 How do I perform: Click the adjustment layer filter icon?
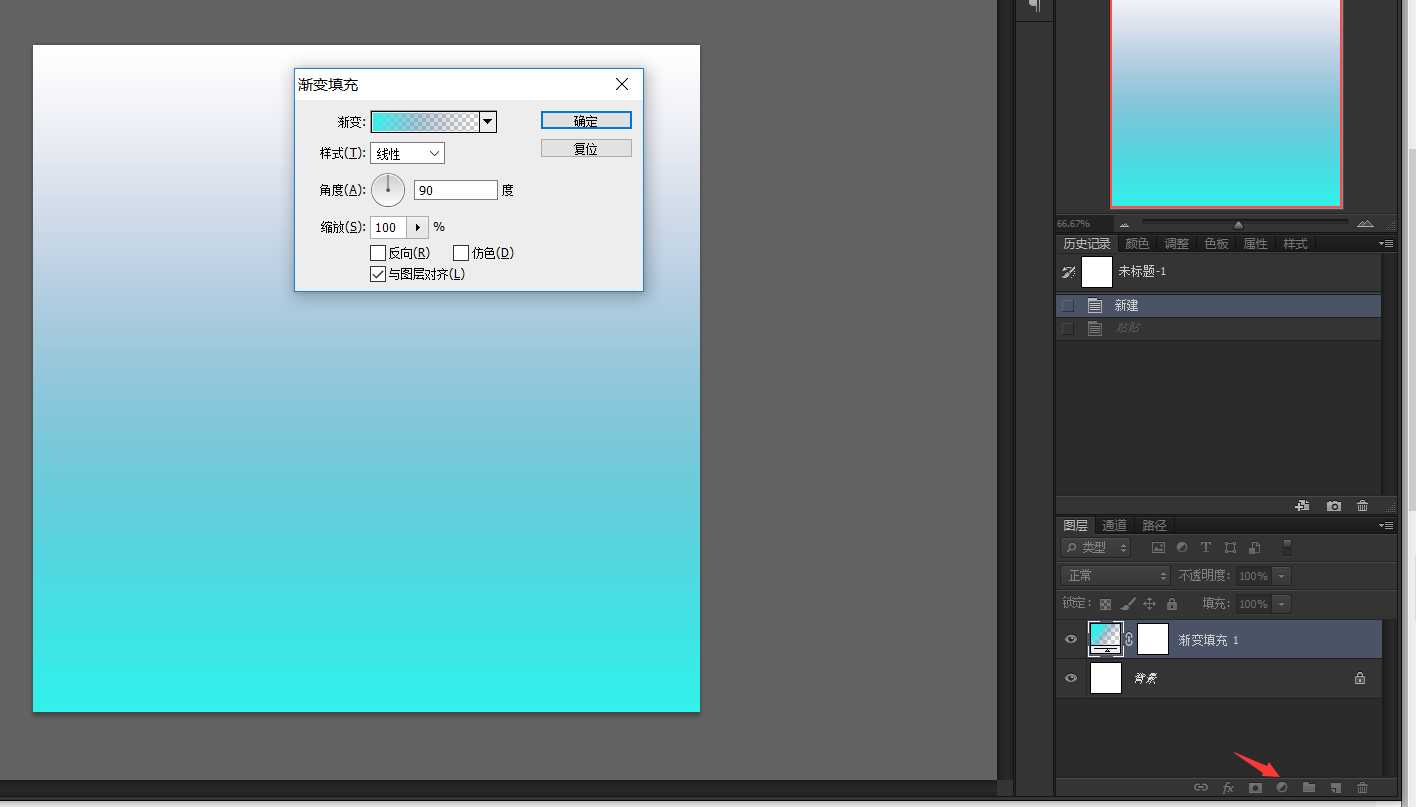pos(1182,547)
